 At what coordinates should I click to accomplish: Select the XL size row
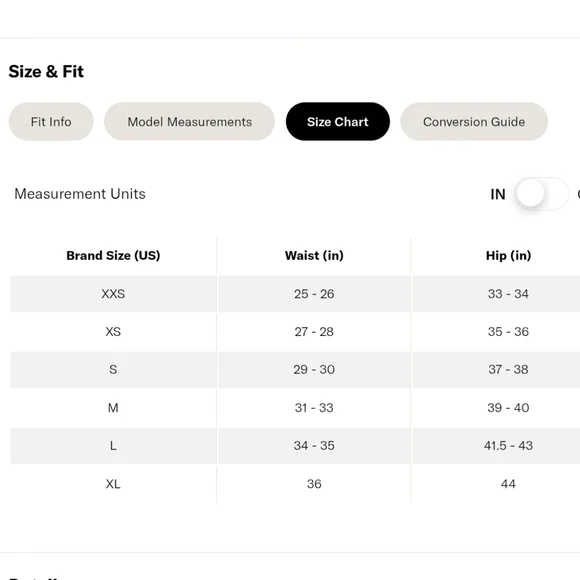295,484
